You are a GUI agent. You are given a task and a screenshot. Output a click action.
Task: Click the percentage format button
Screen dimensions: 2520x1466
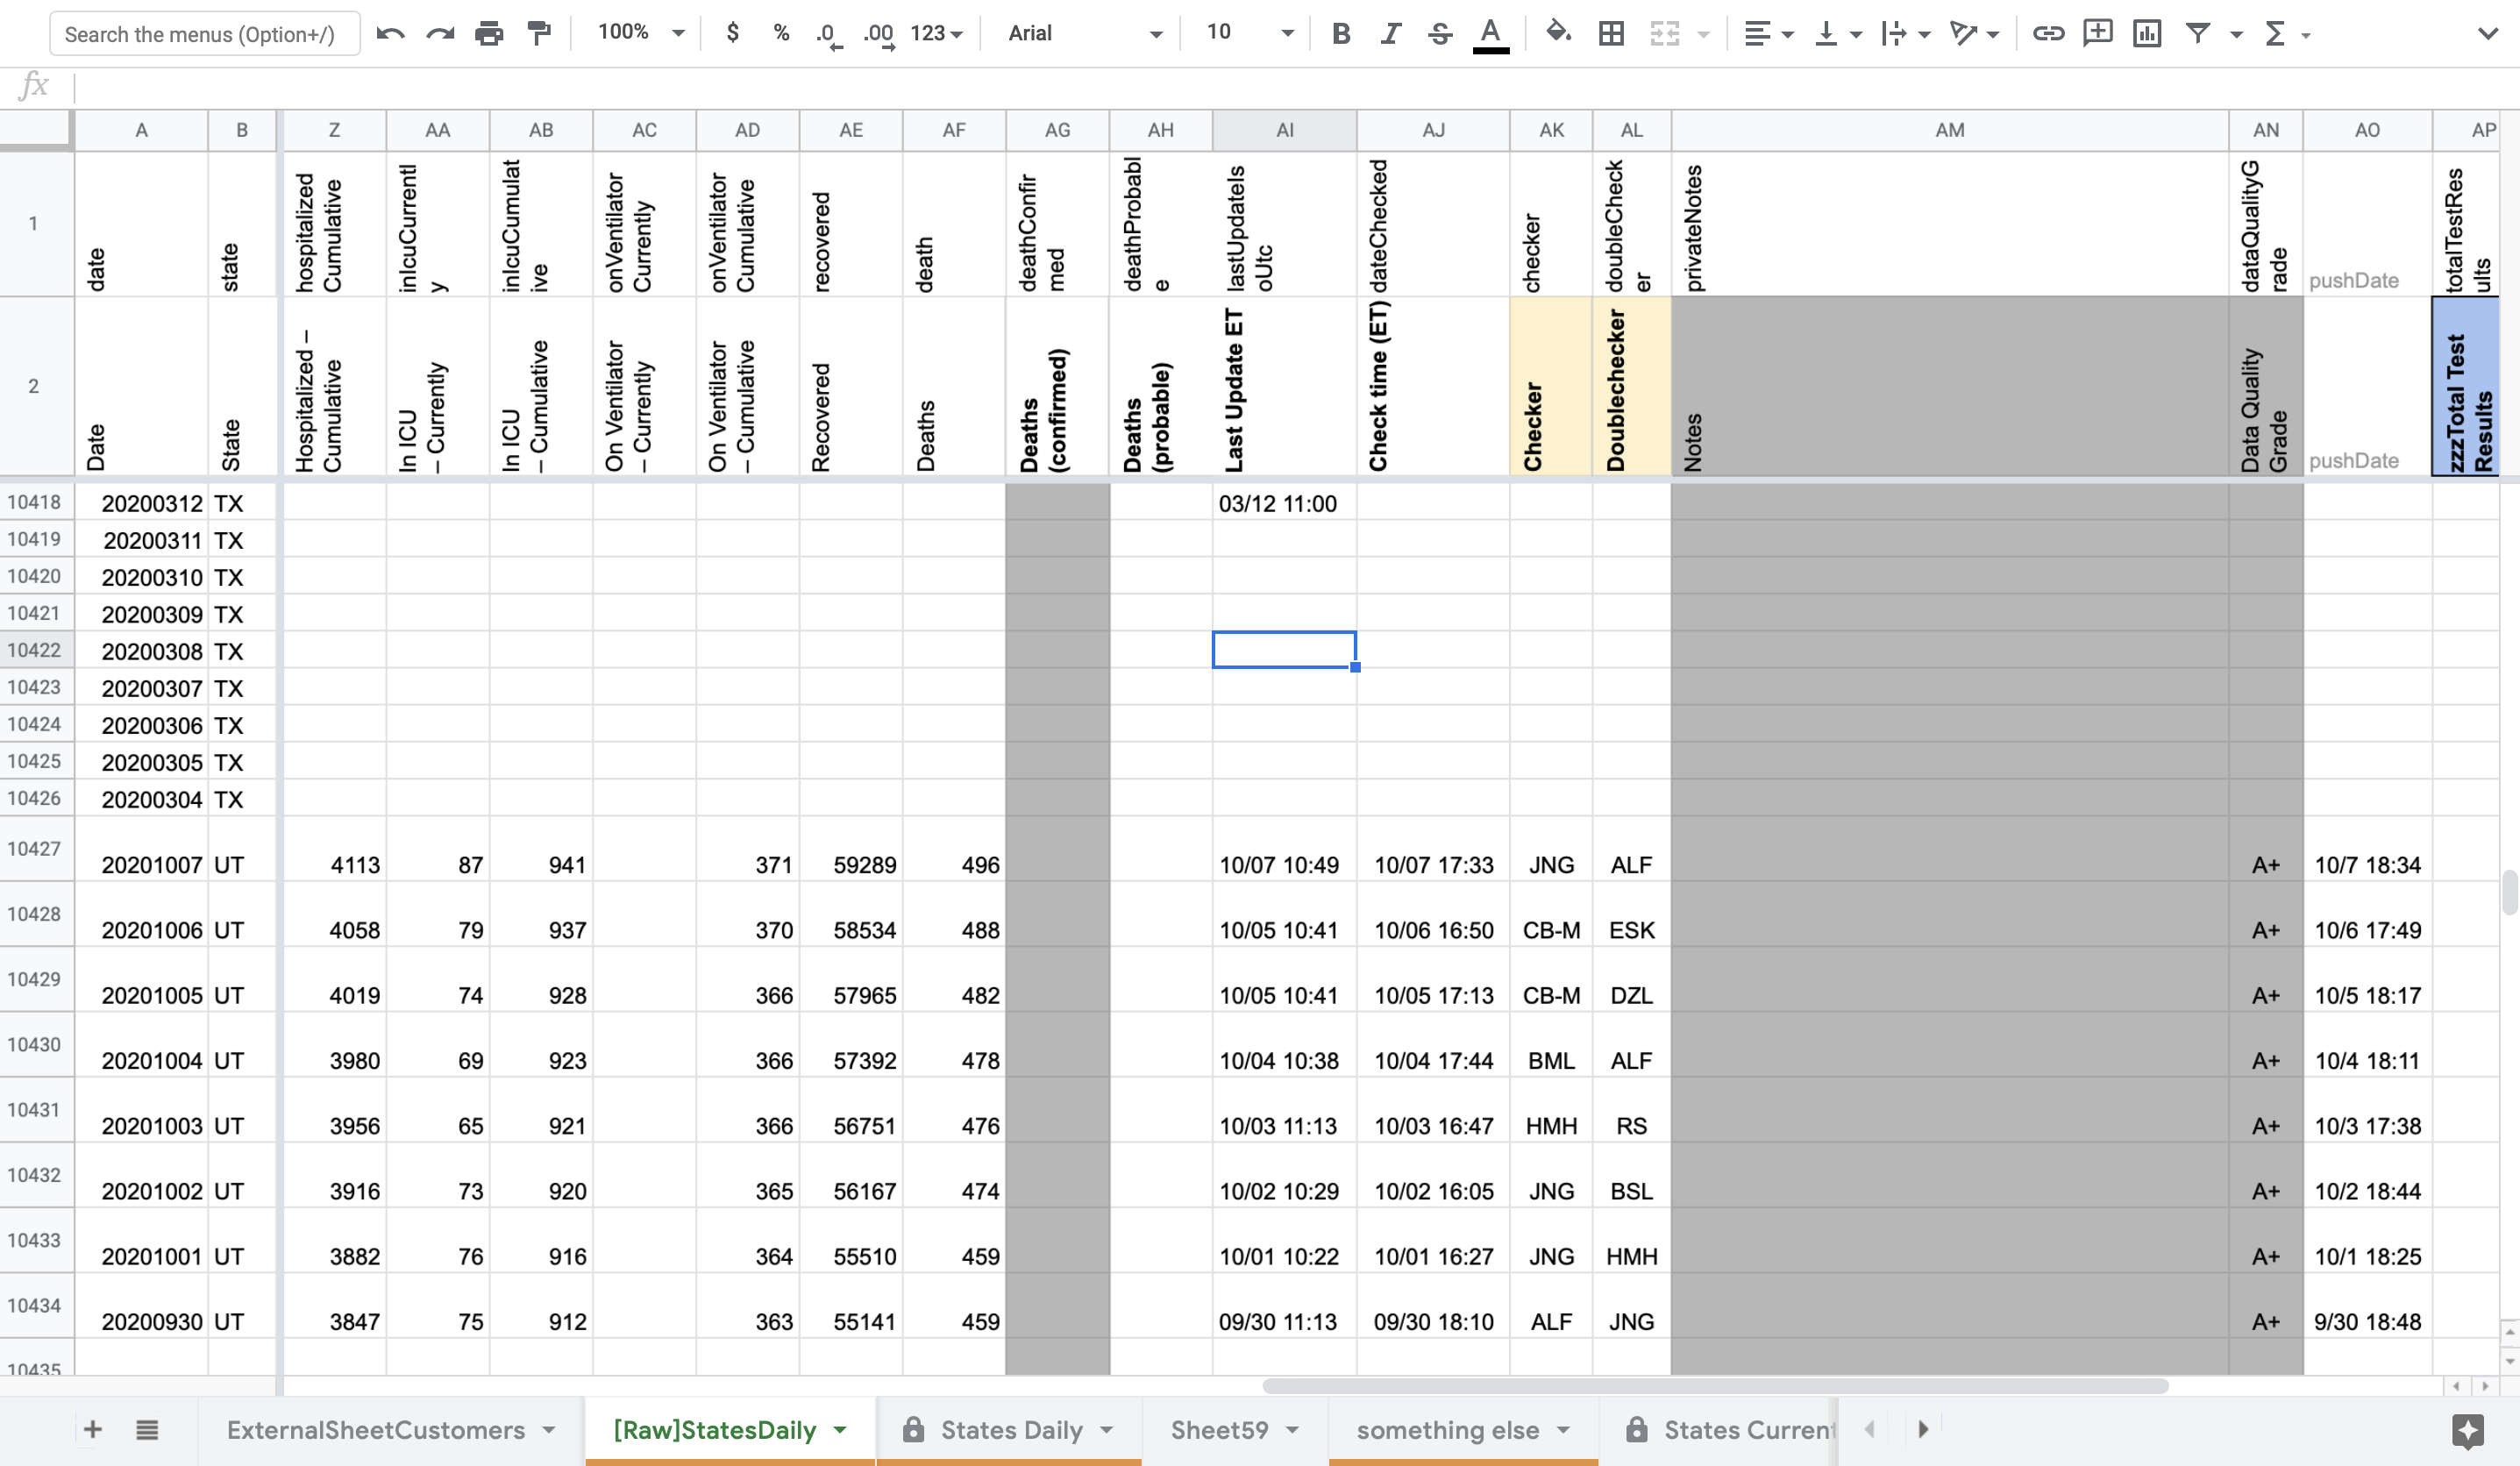pyautogui.click(x=780, y=33)
